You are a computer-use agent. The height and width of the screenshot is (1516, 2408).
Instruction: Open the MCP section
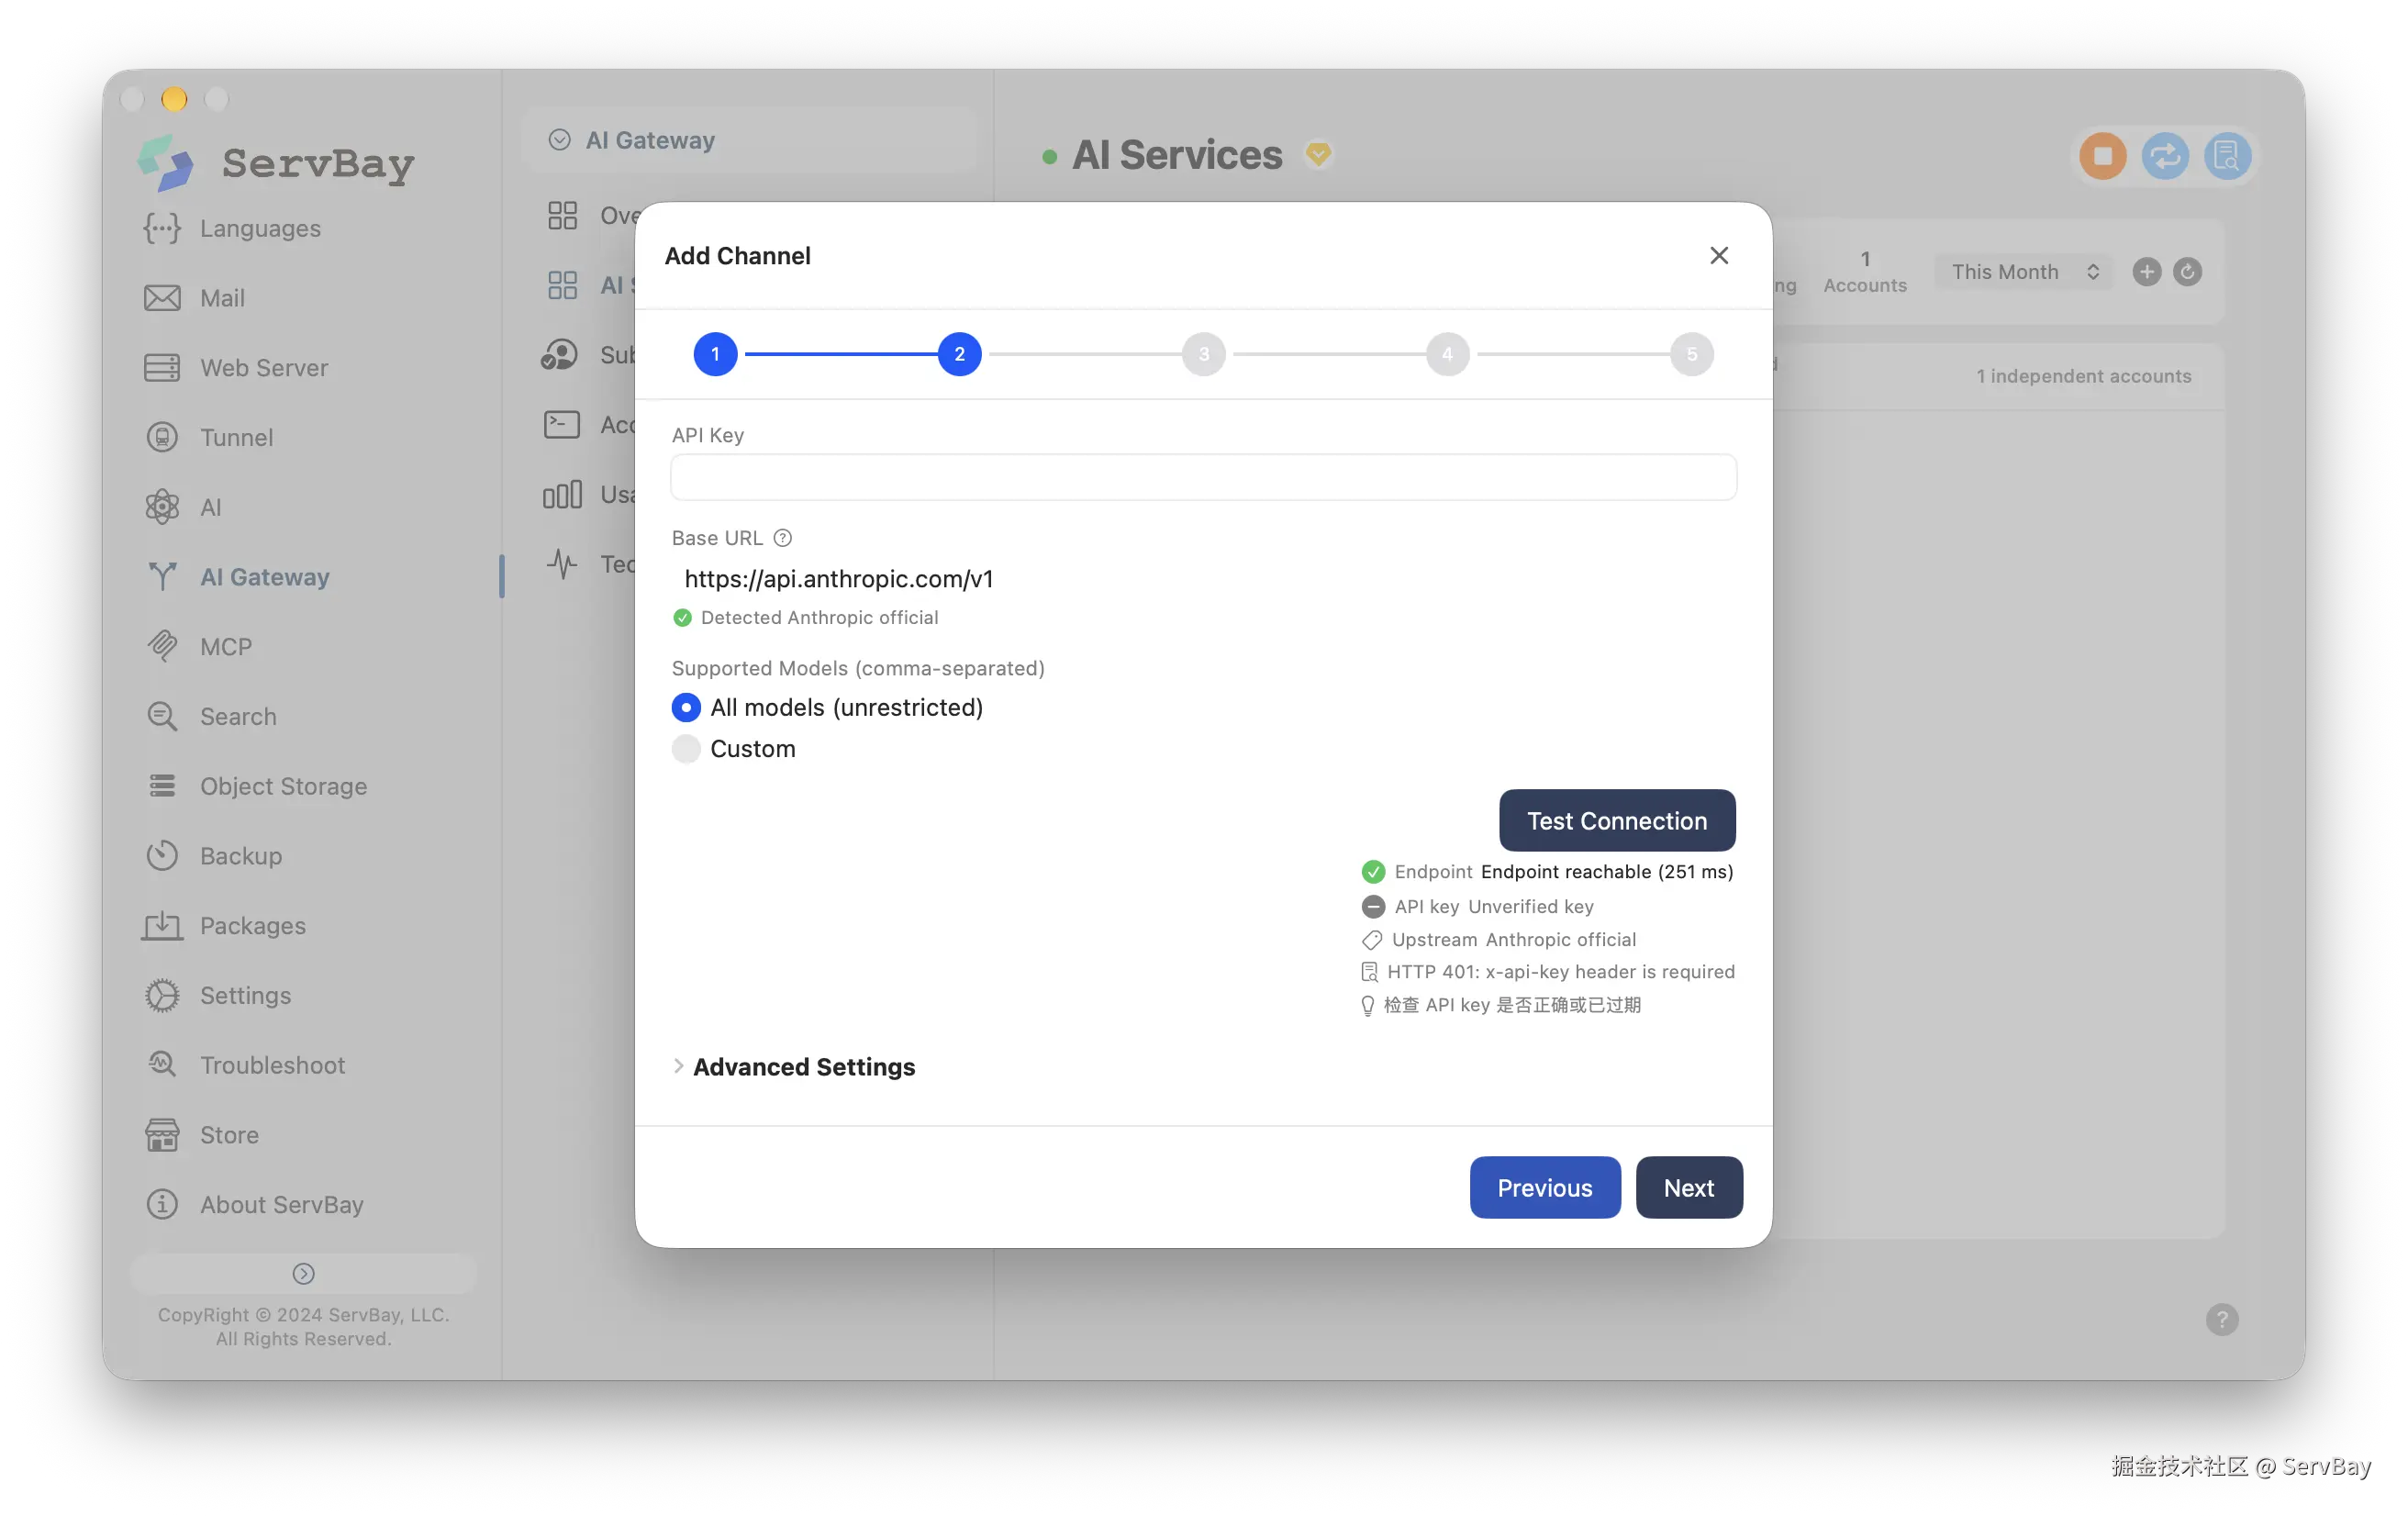click(198, 647)
